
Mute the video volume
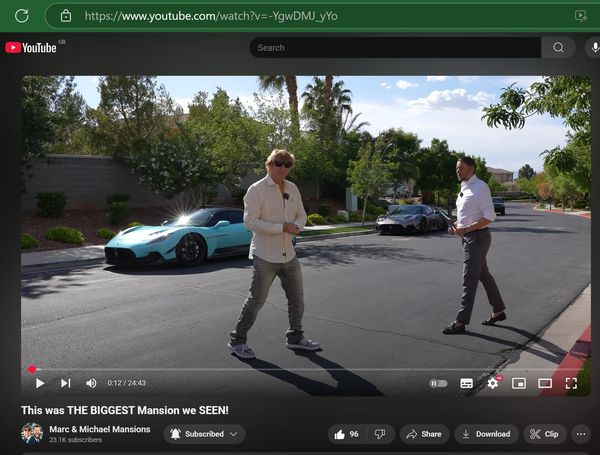pyautogui.click(x=91, y=383)
